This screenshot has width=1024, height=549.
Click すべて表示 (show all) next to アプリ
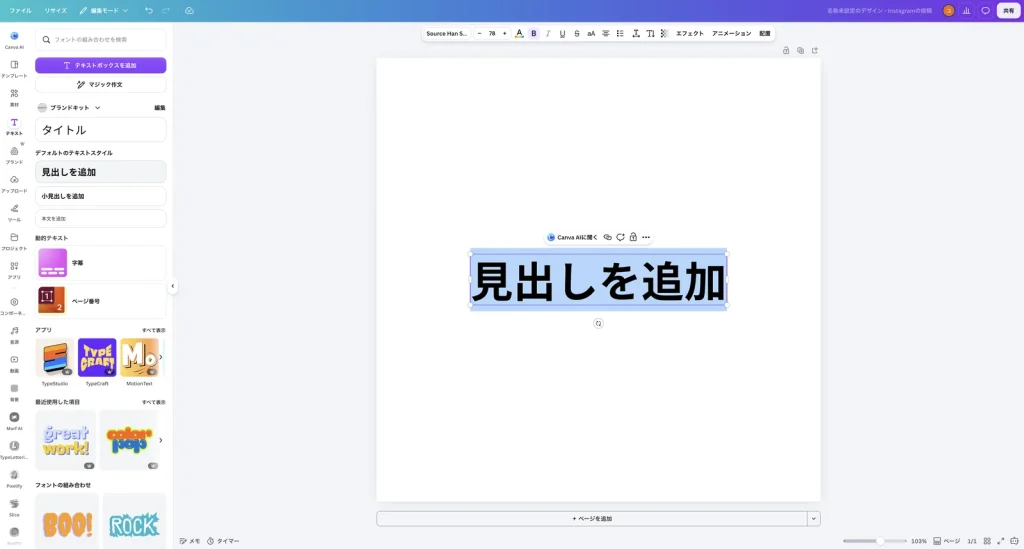(x=154, y=330)
